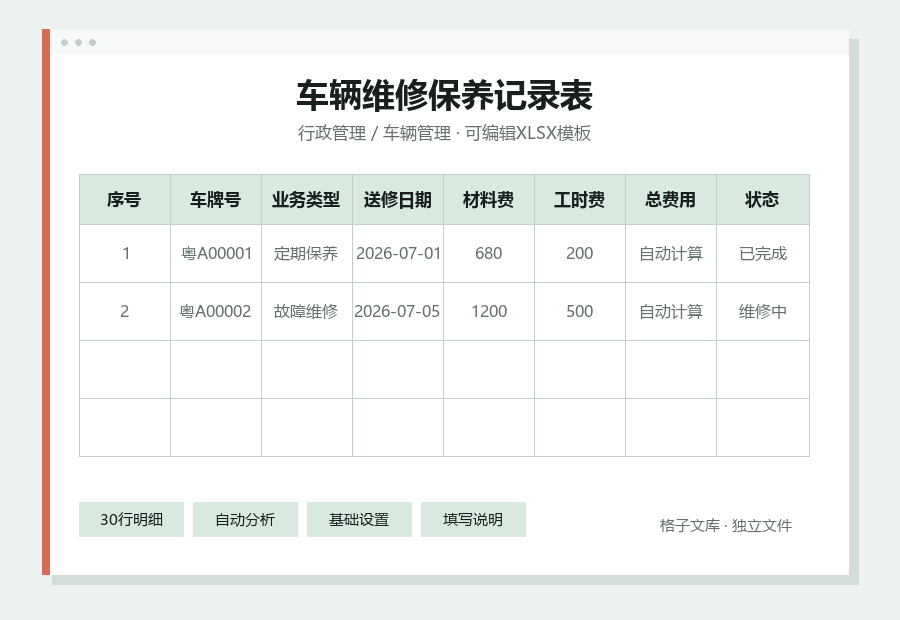The width and height of the screenshot is (900, 620).
Task: Open the 填写说明 tag
Action: 473,520
